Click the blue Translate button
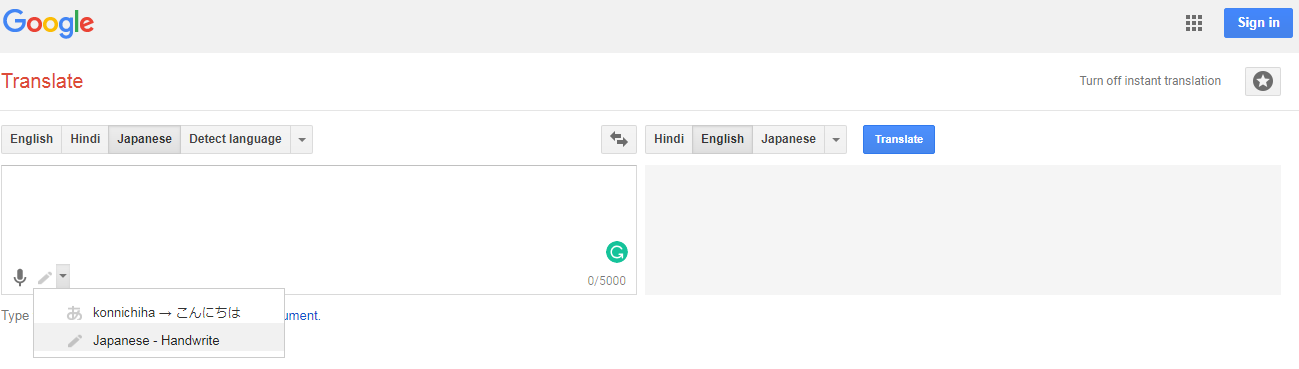This screenshot has width=1299, height=369. [899, 139]
